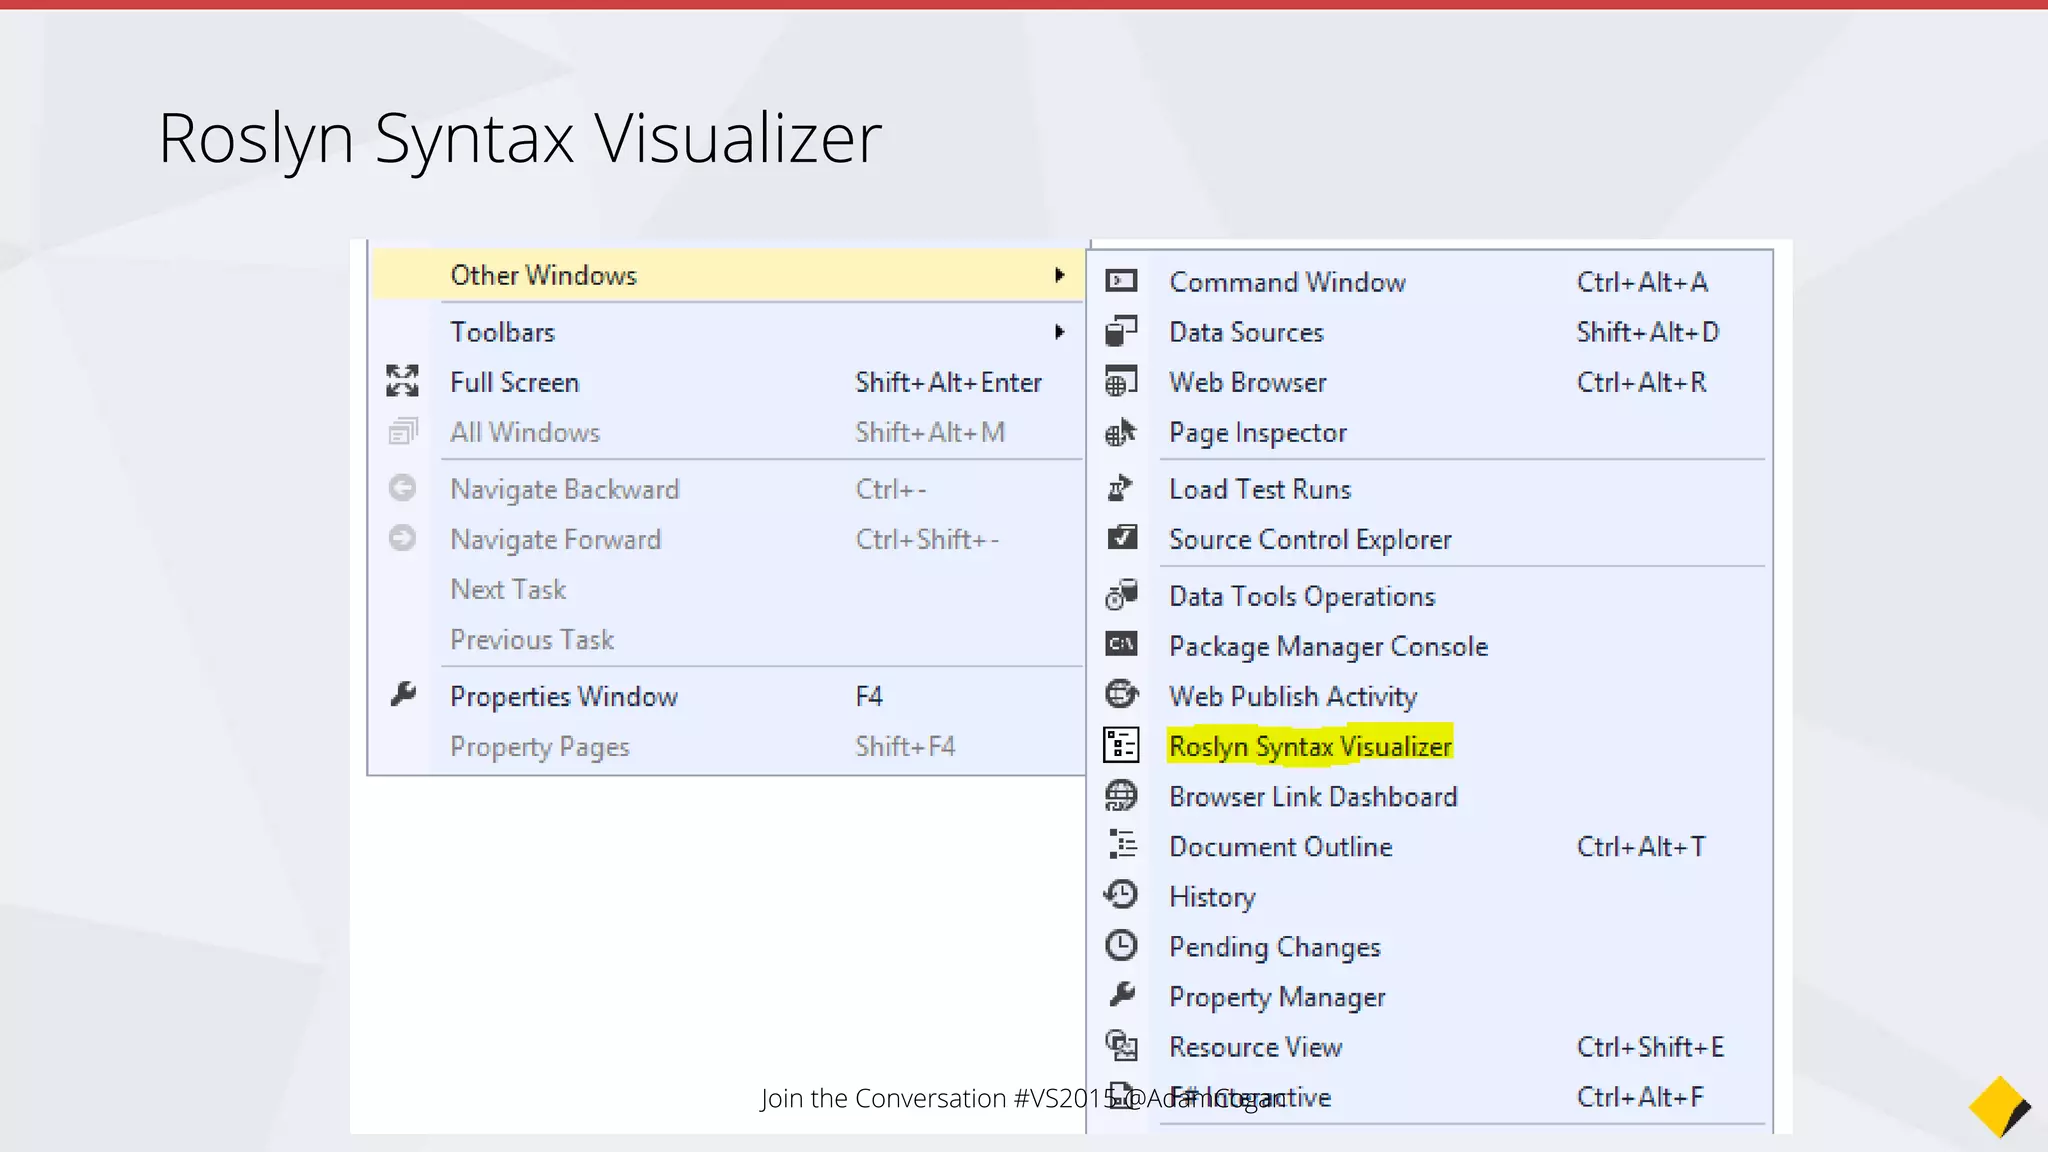Choose Navigate Forward menu item
Viewport: 2048px width, 1152px height.
click(728, 539)
